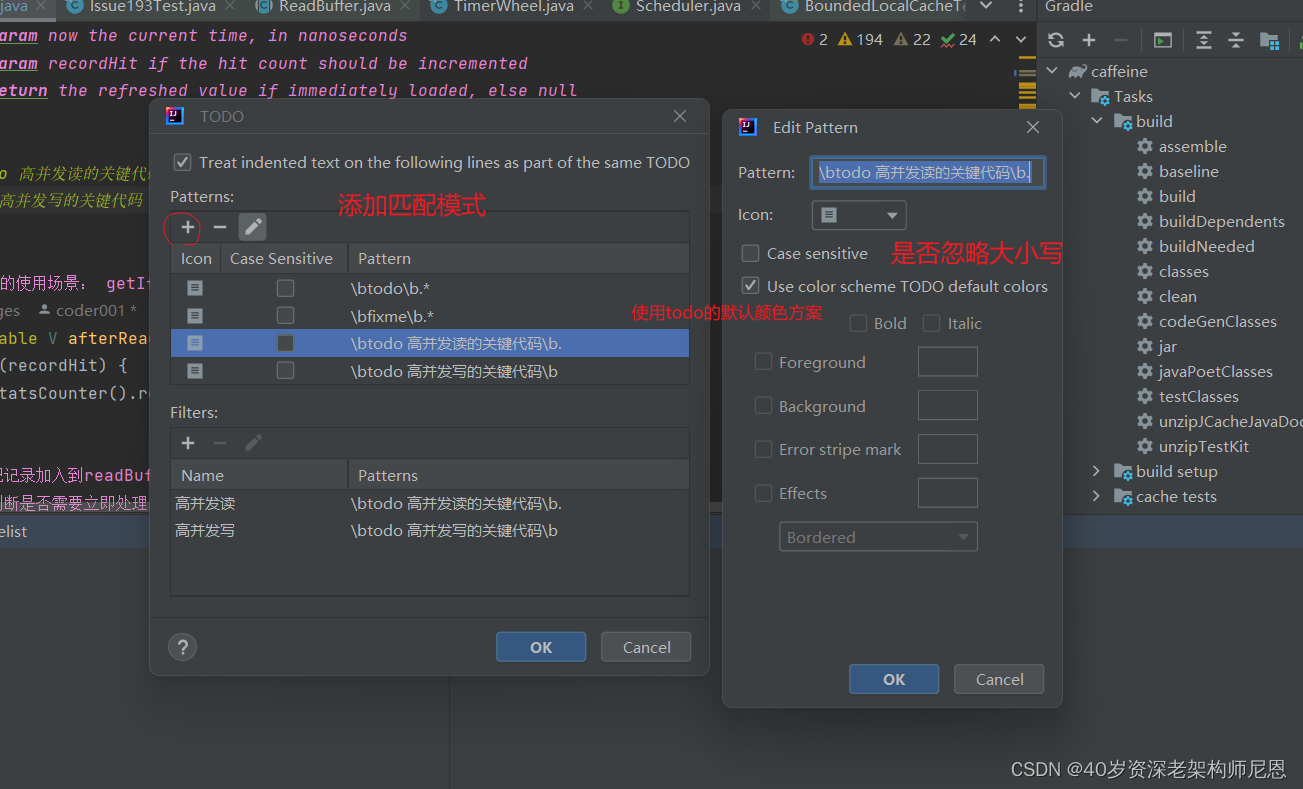Cancel the Edit Pattern dialog

[x=999, y=679]
